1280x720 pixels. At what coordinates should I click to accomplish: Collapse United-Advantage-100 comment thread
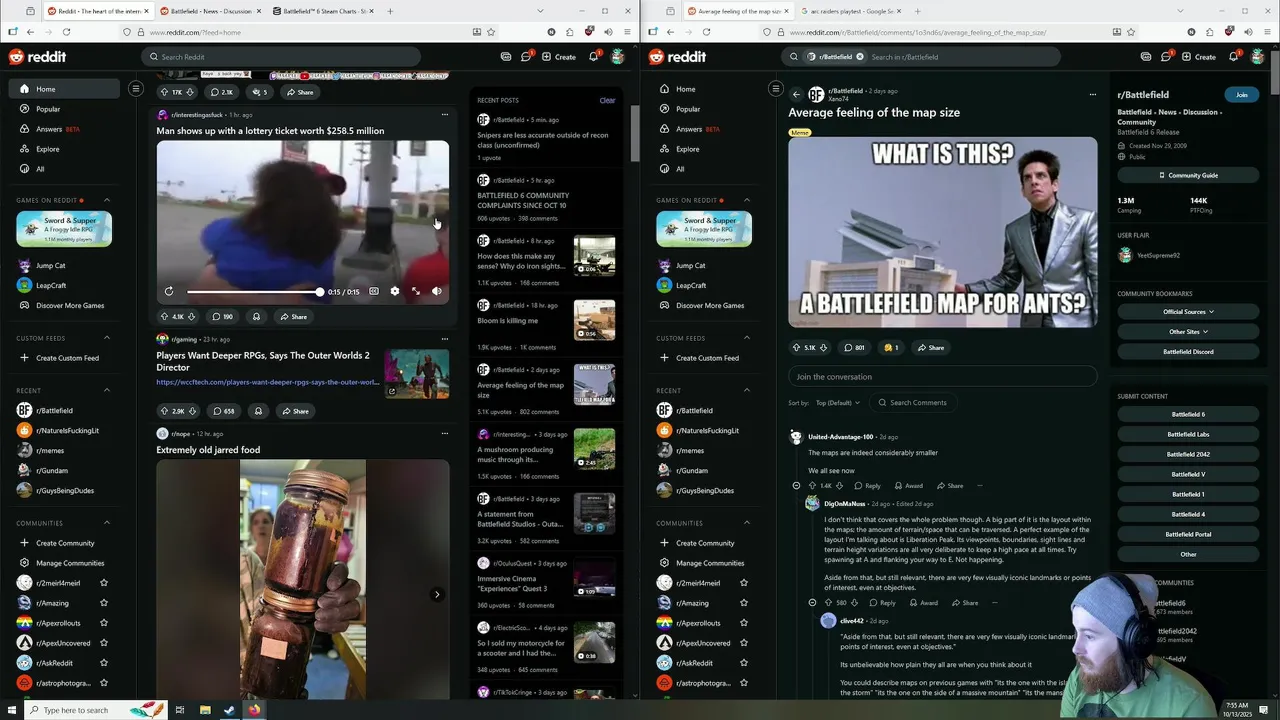pyautogui.click(x=796, y=486)
